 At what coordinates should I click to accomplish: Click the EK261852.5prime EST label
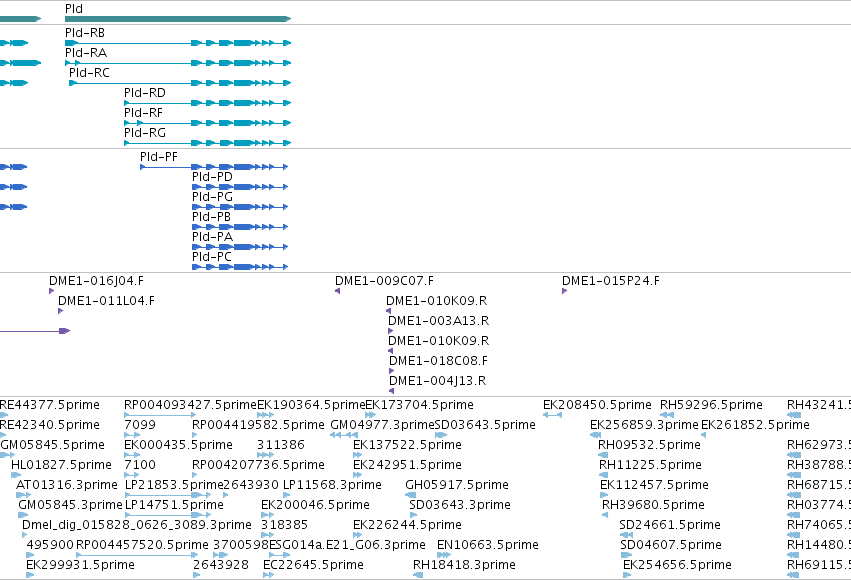(x=755, y=425)
